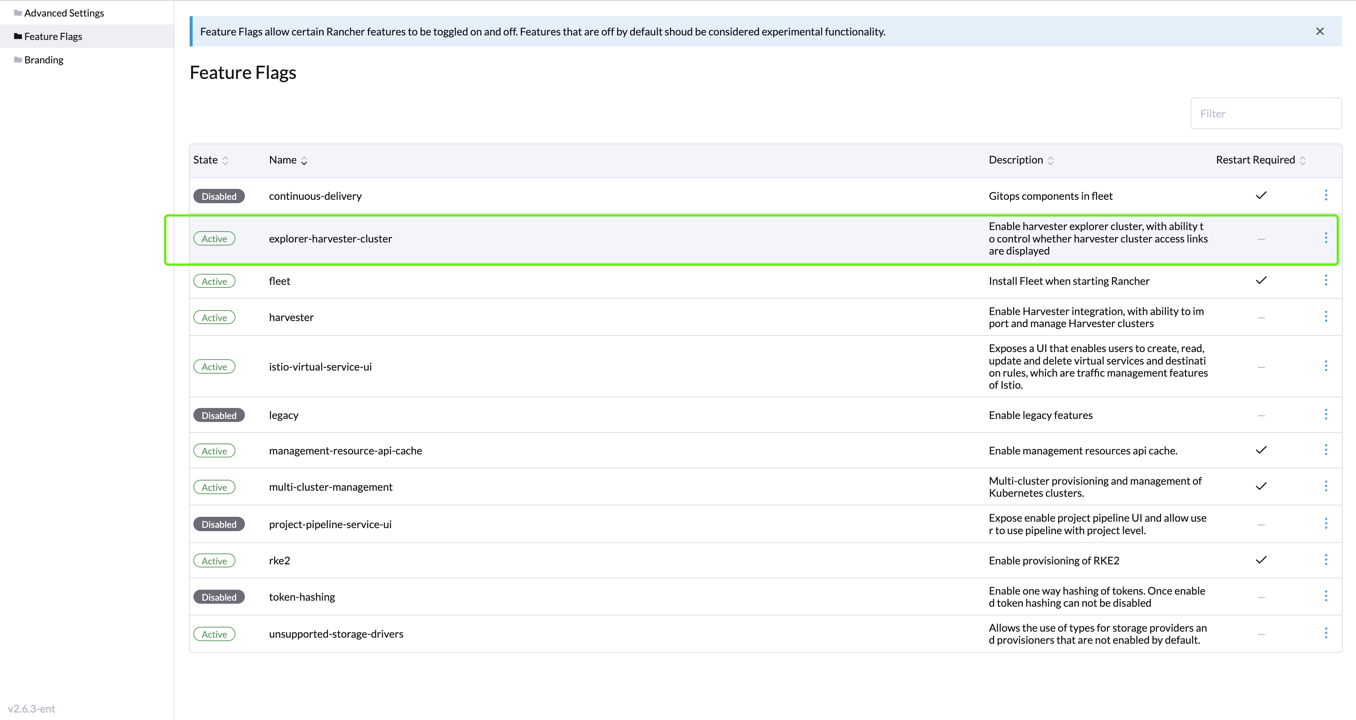Image resolution: width=1356 pixels, height=720 pixels.
Task: Select the istio-virtual-service-ui name cell
Action: [320, 367]
